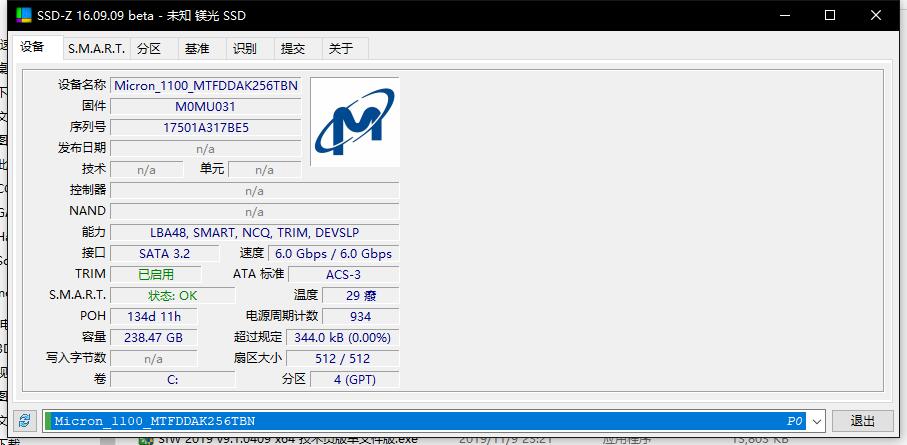Click capacity value 238.47 GB
The image size is (907, 445).
click(x=154, y=337)
